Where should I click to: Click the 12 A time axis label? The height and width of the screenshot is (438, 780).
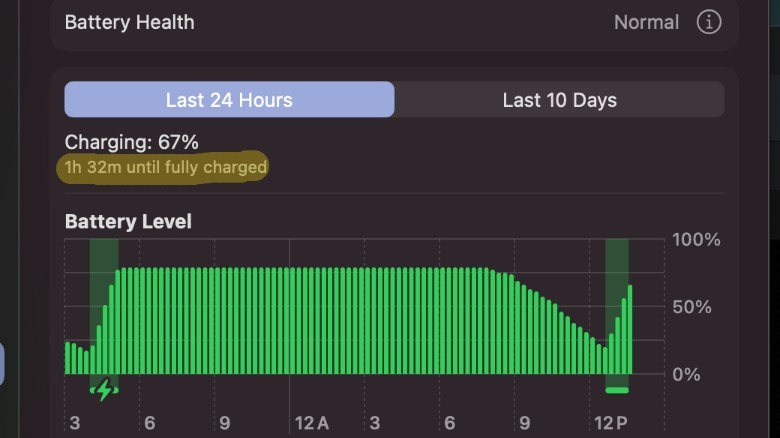pyautogui.click(x=311, y=423)
